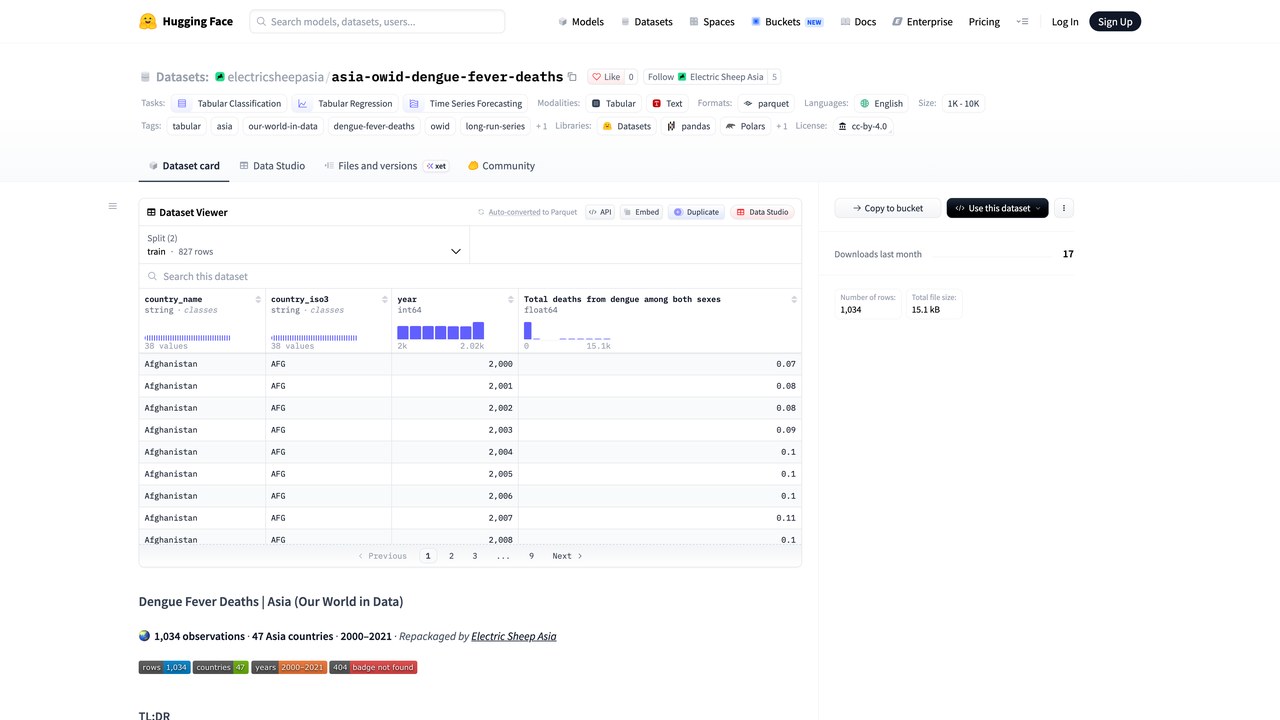
Task: Open Data Studio from the viewer header
Action: [762, 212]
